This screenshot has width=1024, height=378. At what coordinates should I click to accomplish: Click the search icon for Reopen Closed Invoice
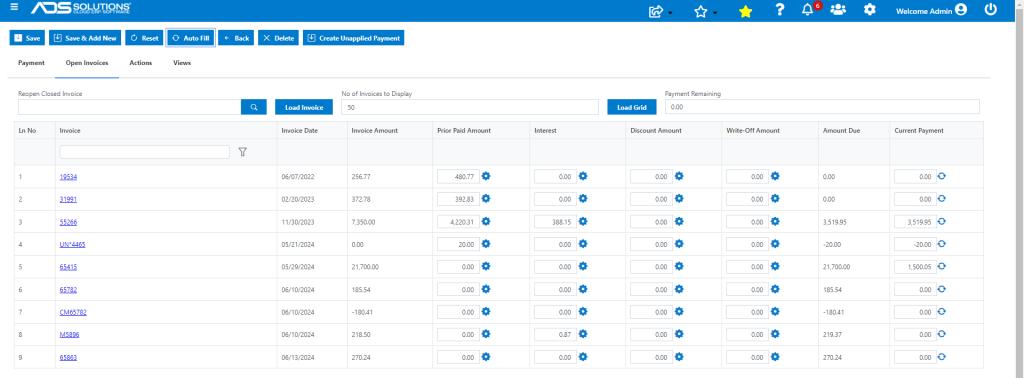[x=254, y=107]
